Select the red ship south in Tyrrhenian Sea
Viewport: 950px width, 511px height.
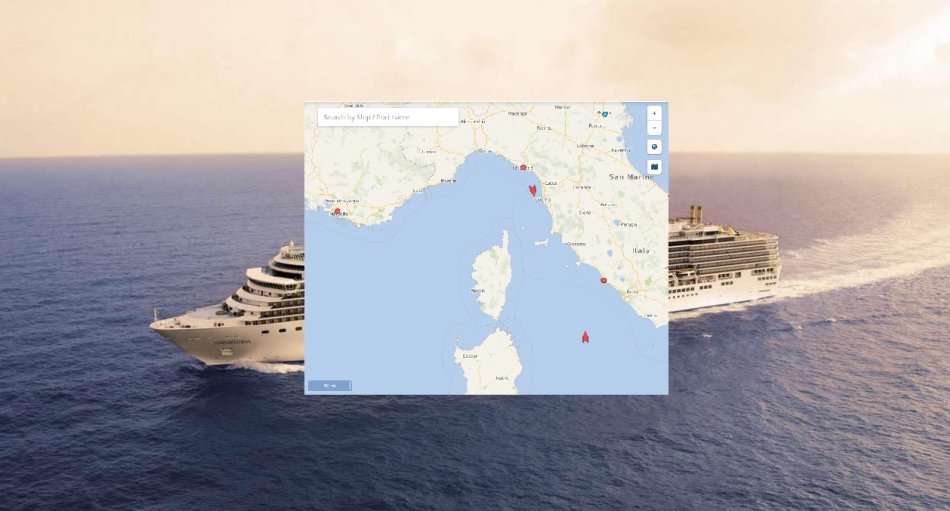[585, 338]
